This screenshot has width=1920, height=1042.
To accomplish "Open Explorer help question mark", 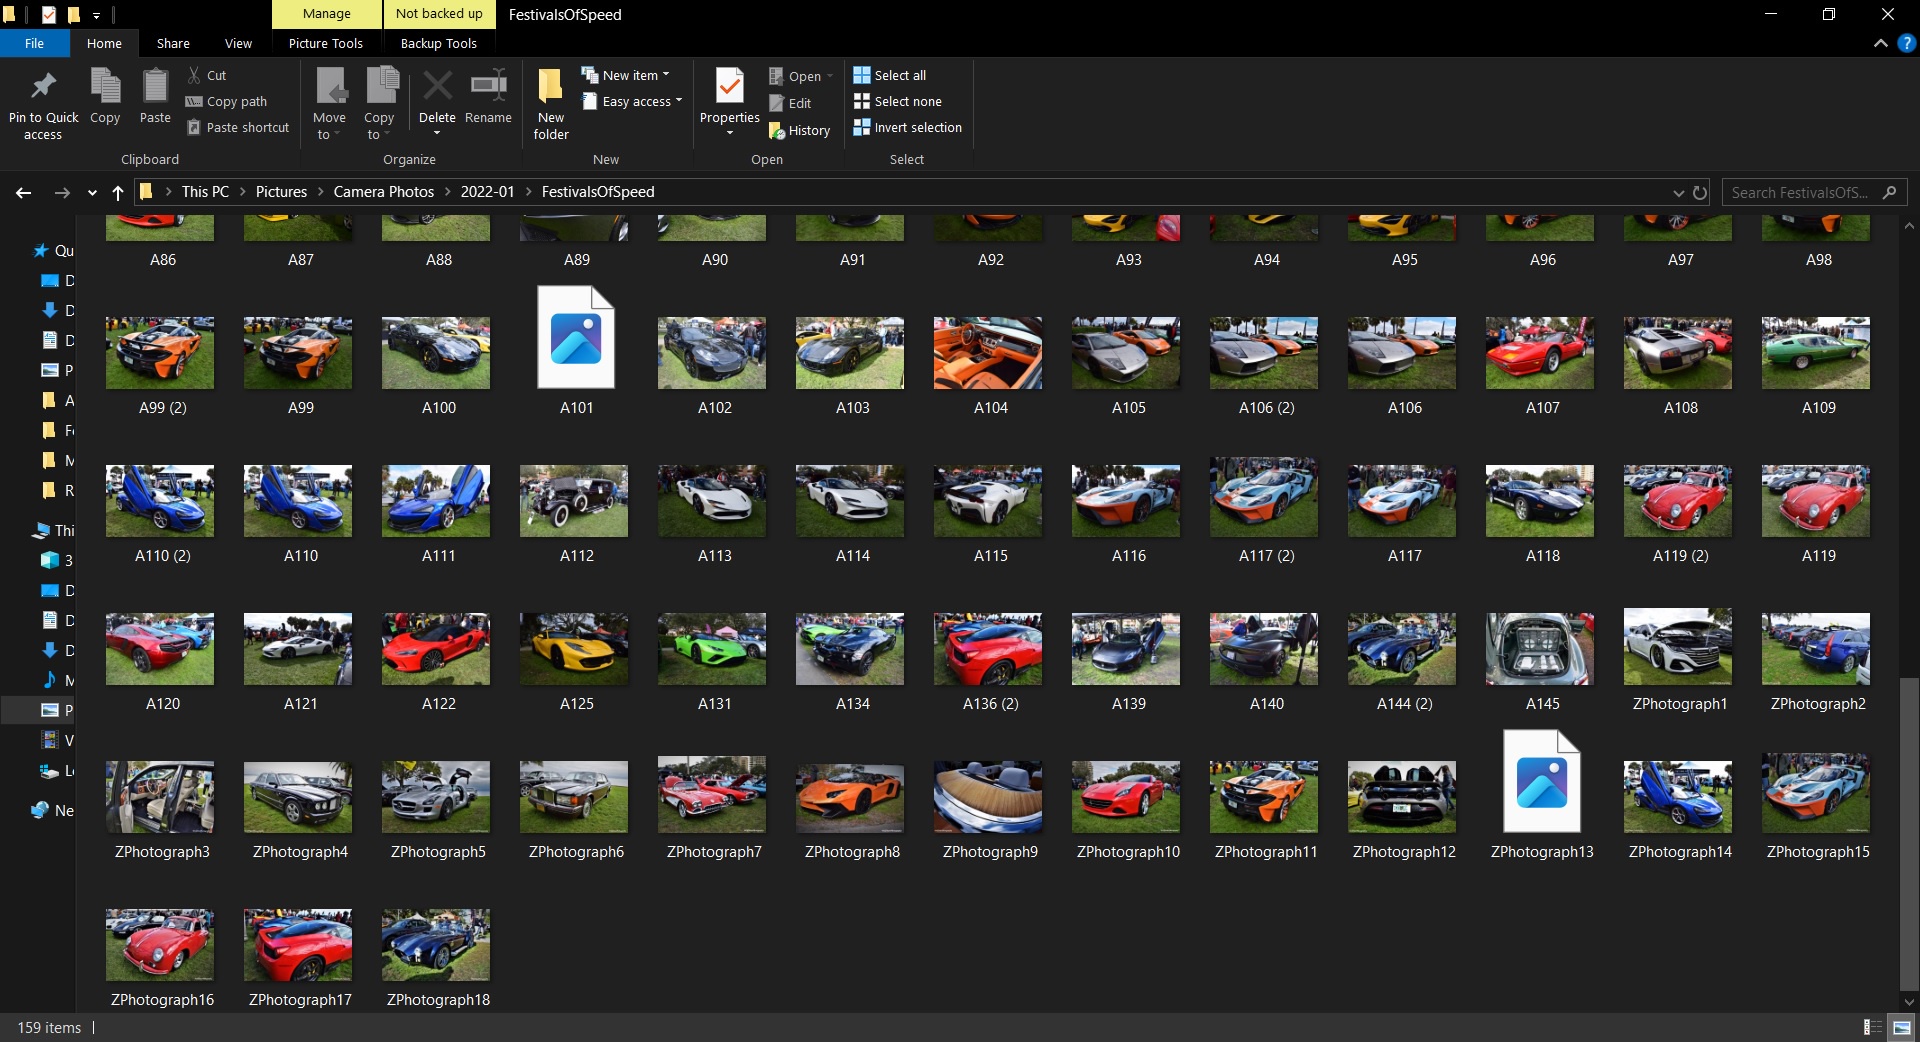I will click(1906, 43).
